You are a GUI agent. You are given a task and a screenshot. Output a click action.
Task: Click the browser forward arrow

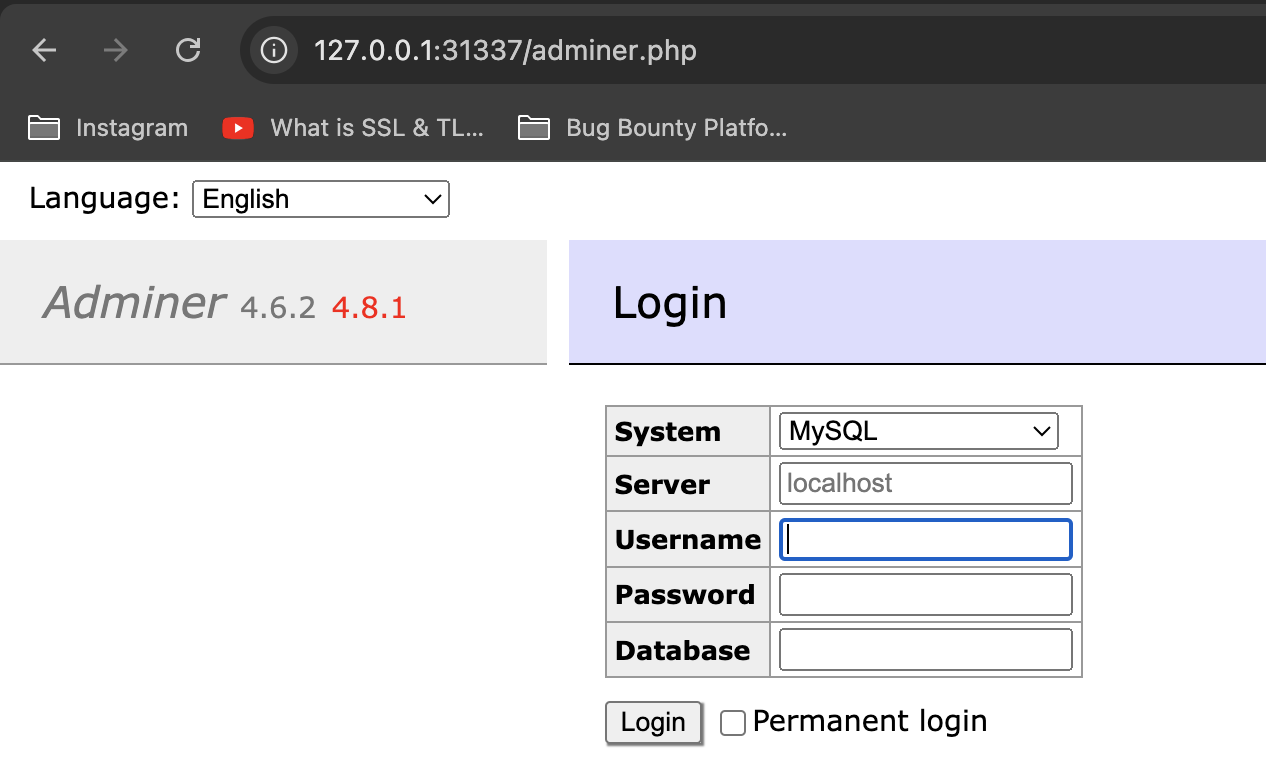pos(116,50)
